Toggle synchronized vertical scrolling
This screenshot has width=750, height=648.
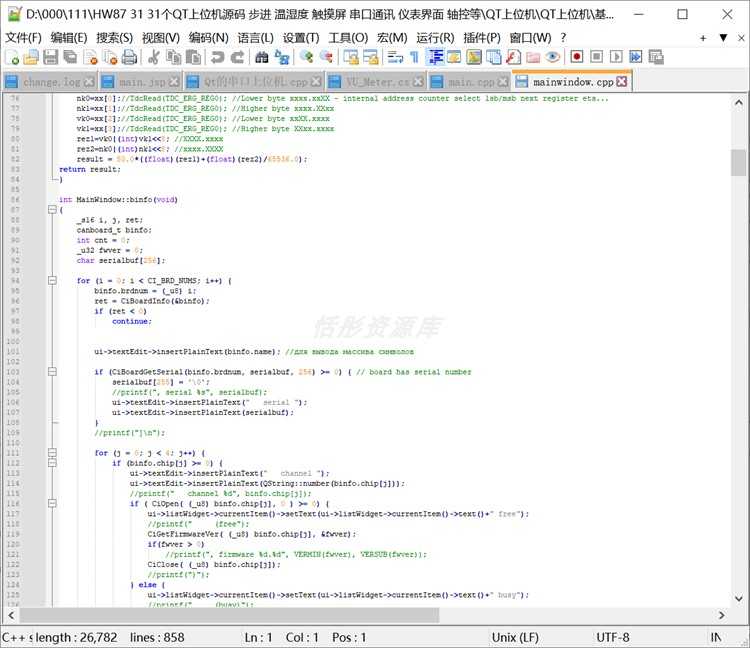click(x=351, y=57)
